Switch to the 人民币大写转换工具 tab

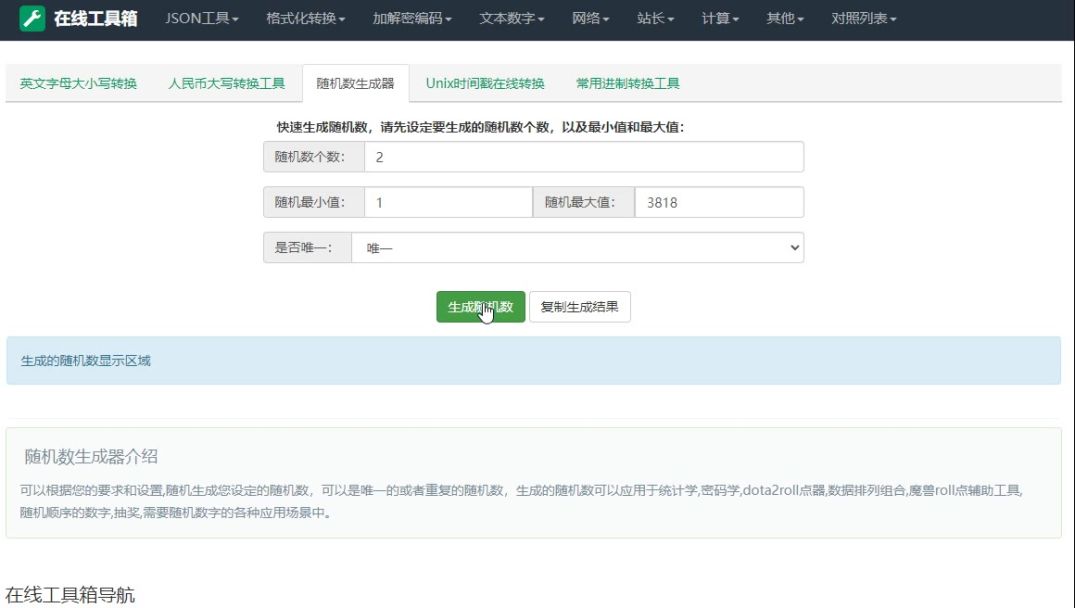tap(227, 84)
